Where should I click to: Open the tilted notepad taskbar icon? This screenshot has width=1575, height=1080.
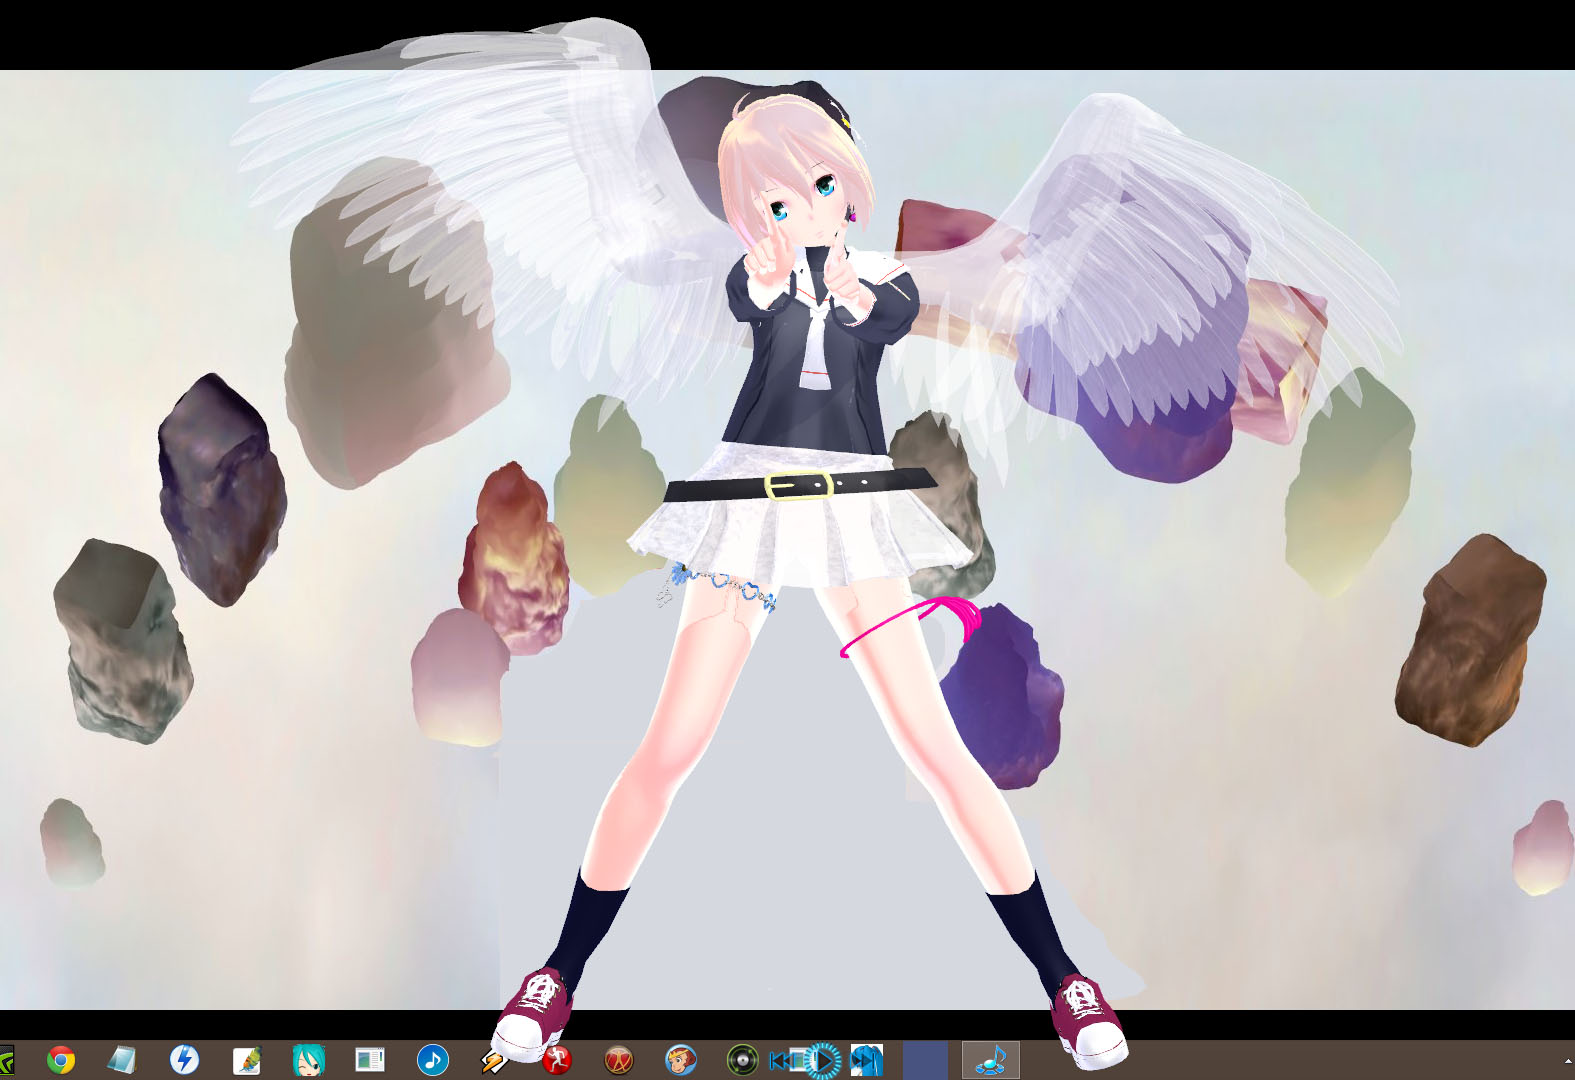pyautogui.click(x=122, y=1060)
